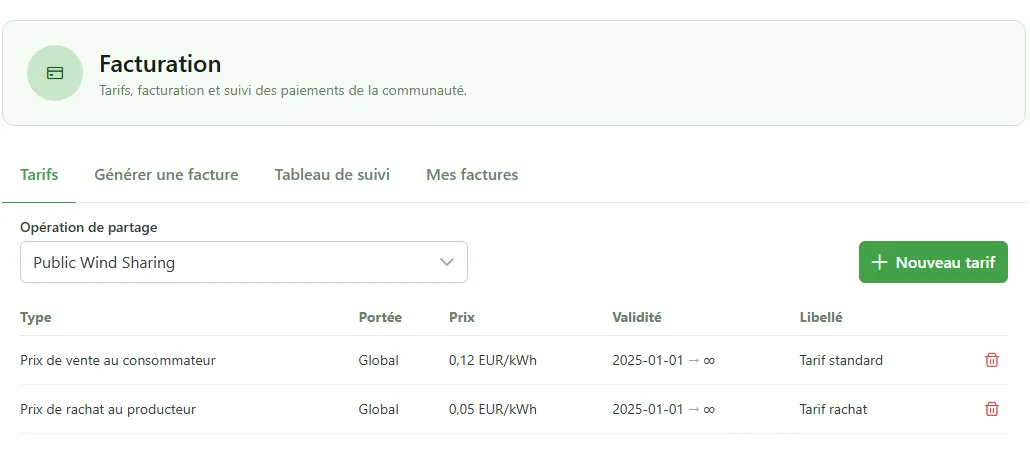
Task: Click the Tarif rachat label
Action: point(833,409)
